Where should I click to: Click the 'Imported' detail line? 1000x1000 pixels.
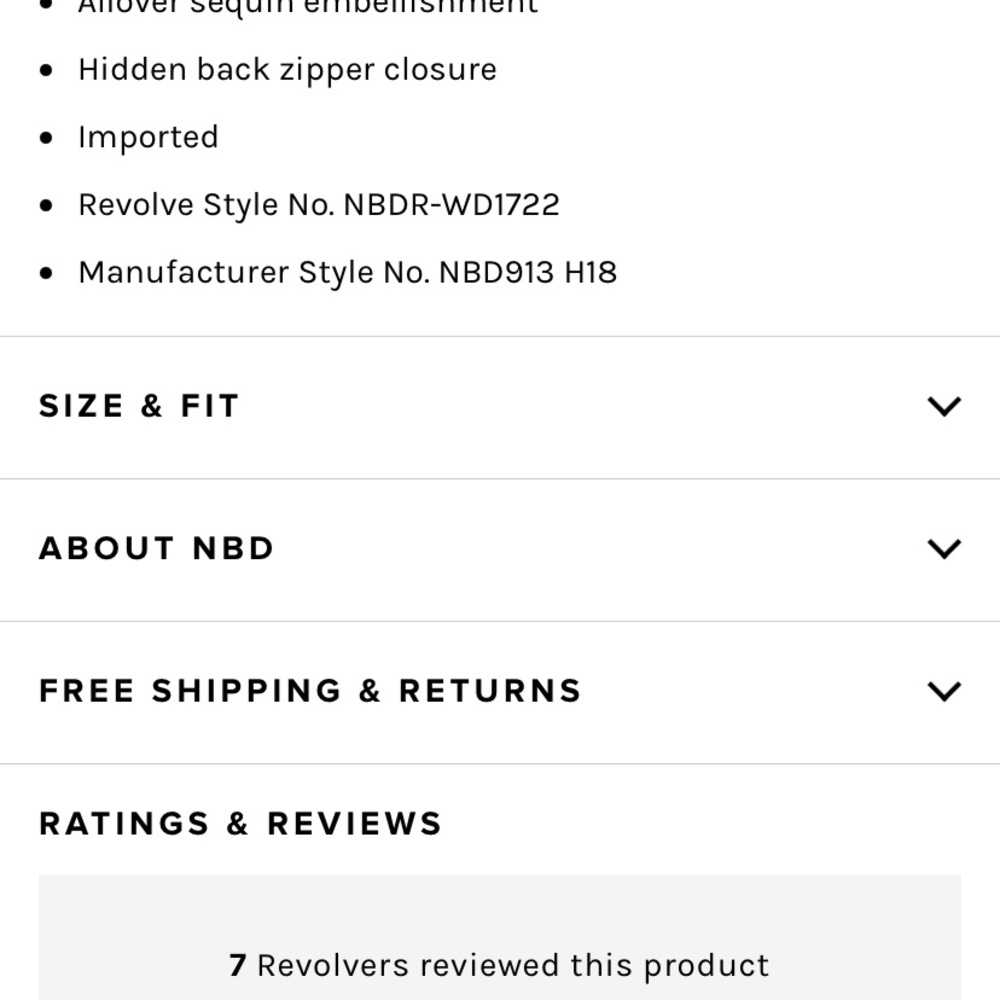click(148, 137)
